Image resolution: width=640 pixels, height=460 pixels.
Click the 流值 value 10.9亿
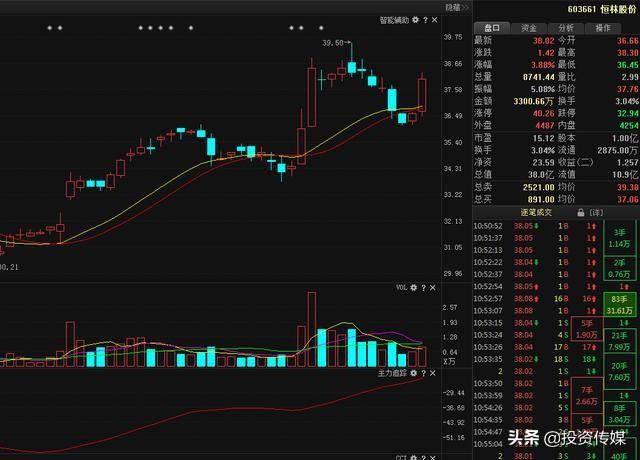point(625,175)
